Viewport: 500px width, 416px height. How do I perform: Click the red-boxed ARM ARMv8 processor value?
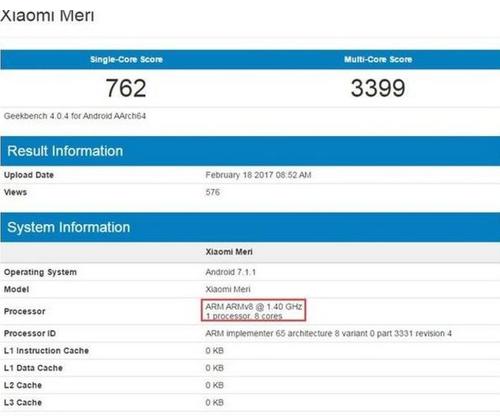click(254, 311)
